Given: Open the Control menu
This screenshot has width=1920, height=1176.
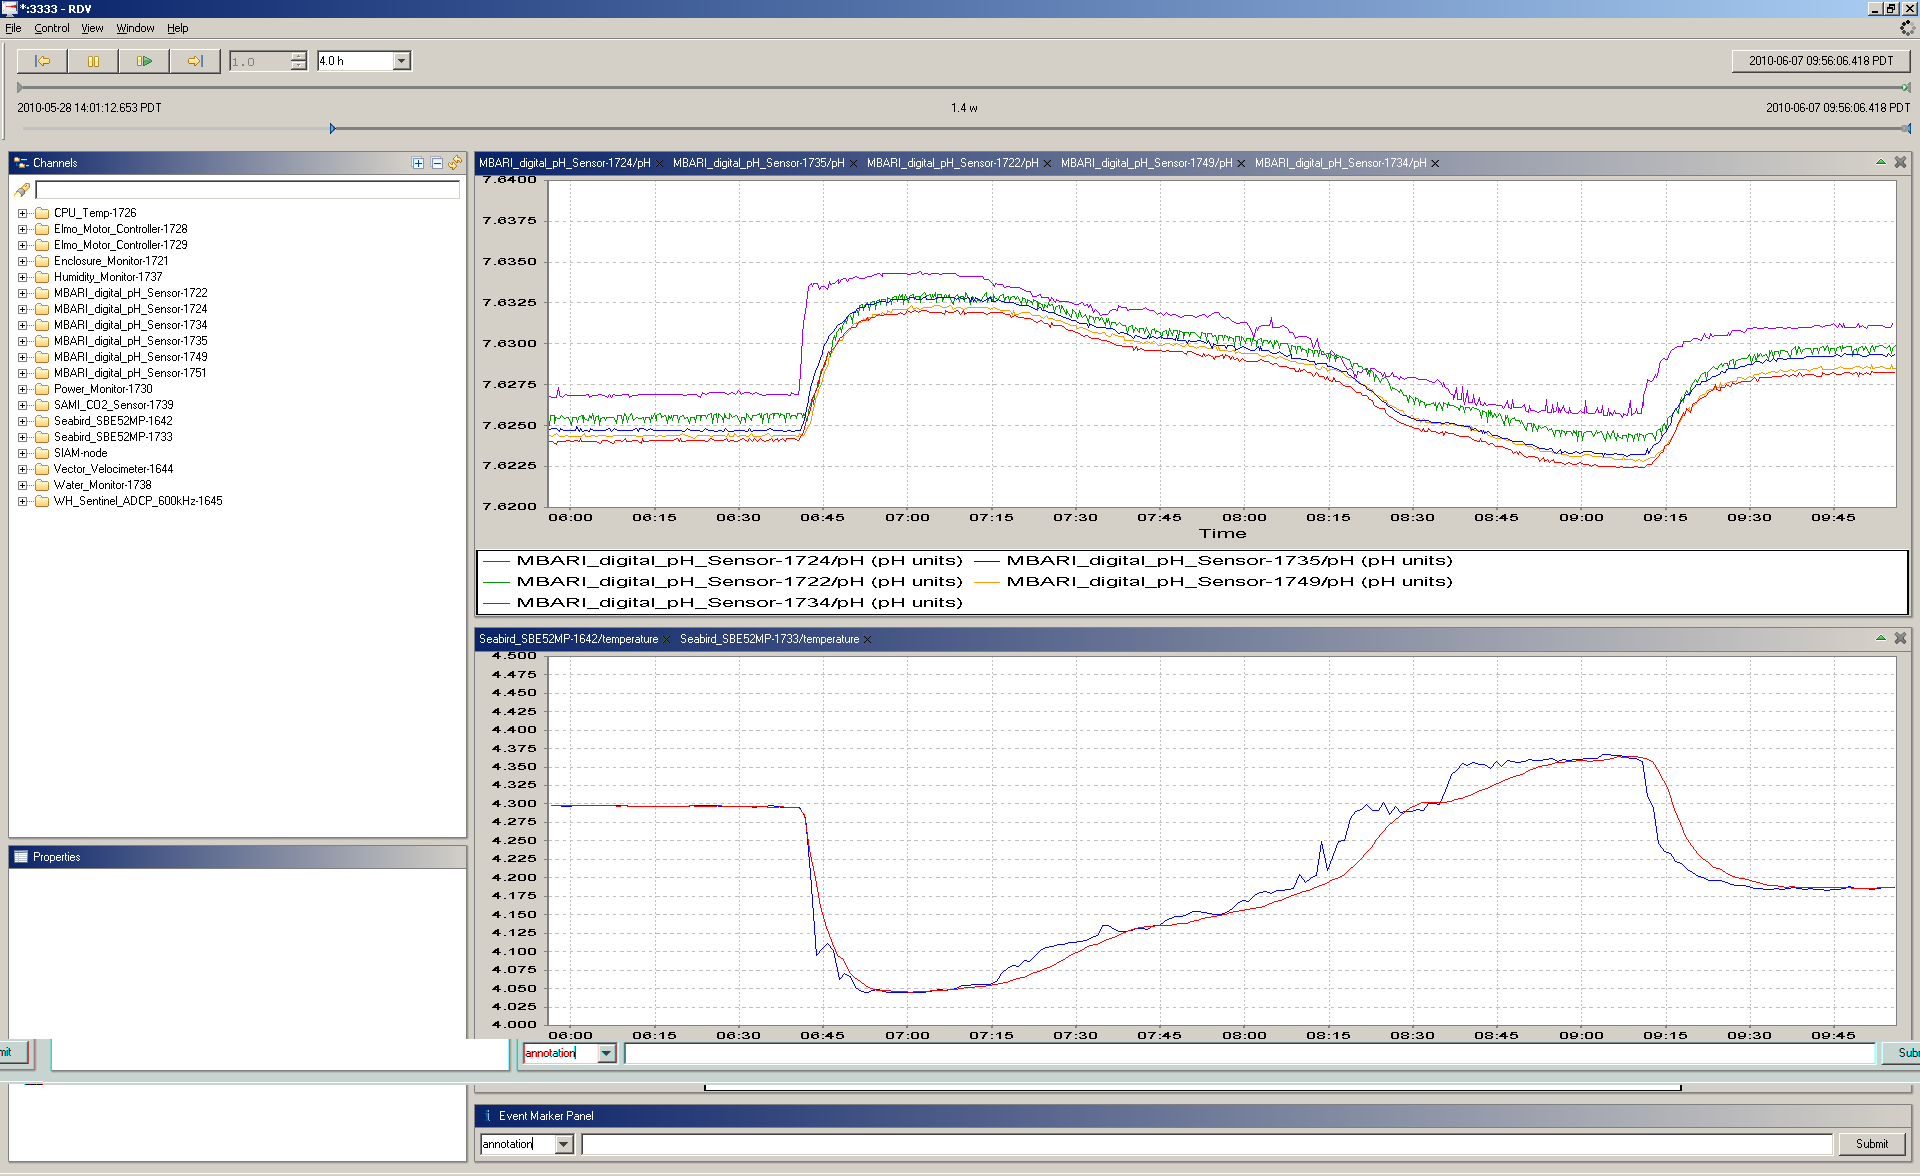Looking at the screenshot, I should [x=52, y=28].
